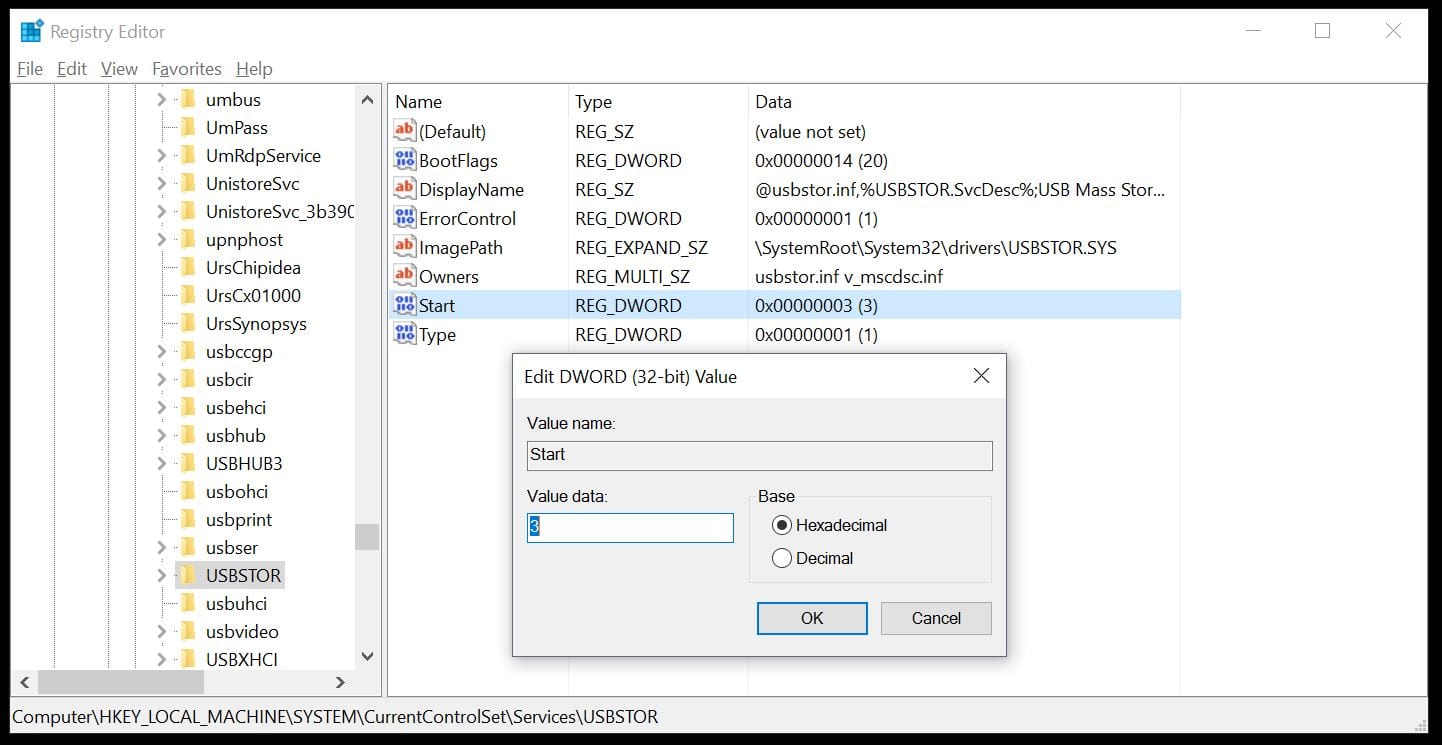Click the umbus folder icon
Screen dimensions: 1442x745
pos(187,99)
